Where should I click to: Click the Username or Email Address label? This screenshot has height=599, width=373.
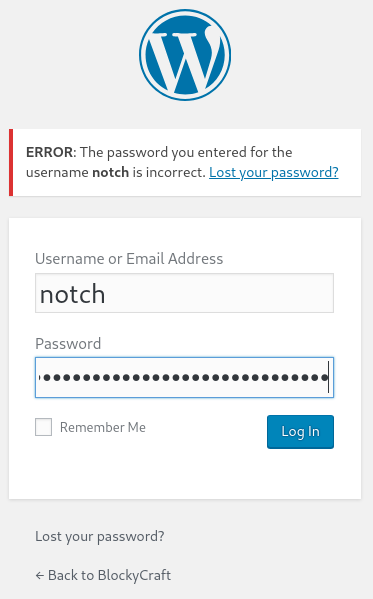(x=129, y=259)
